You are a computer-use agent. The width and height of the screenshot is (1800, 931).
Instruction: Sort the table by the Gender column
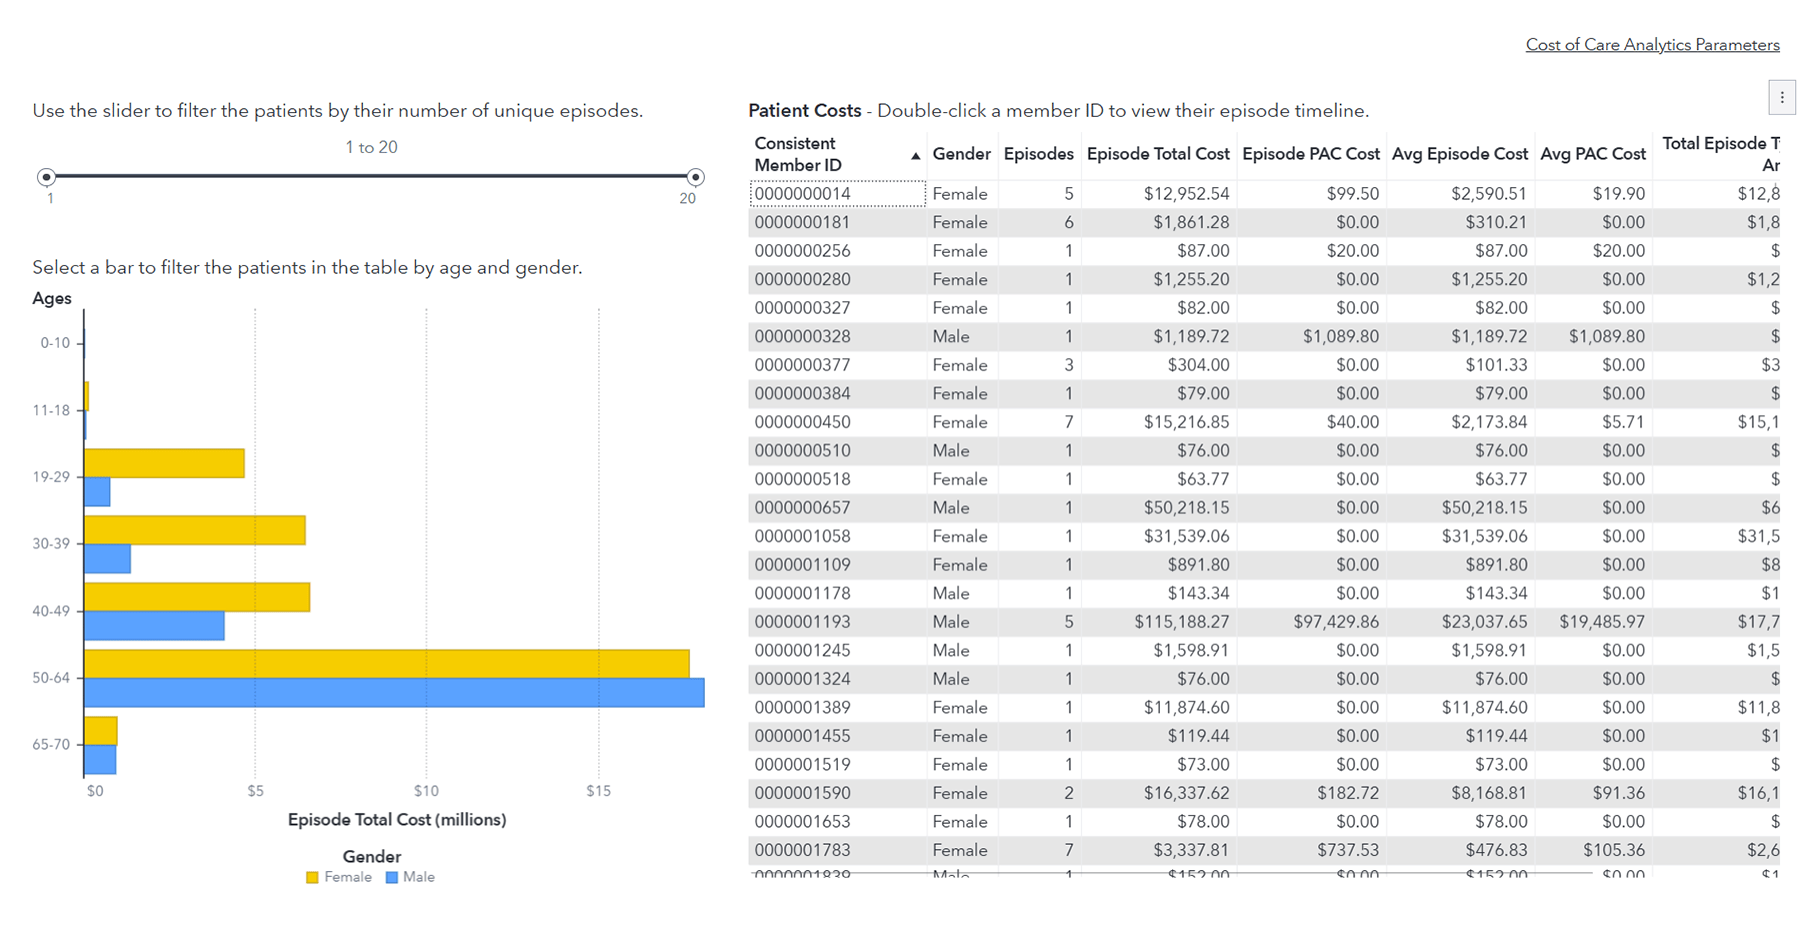point(961,154)
